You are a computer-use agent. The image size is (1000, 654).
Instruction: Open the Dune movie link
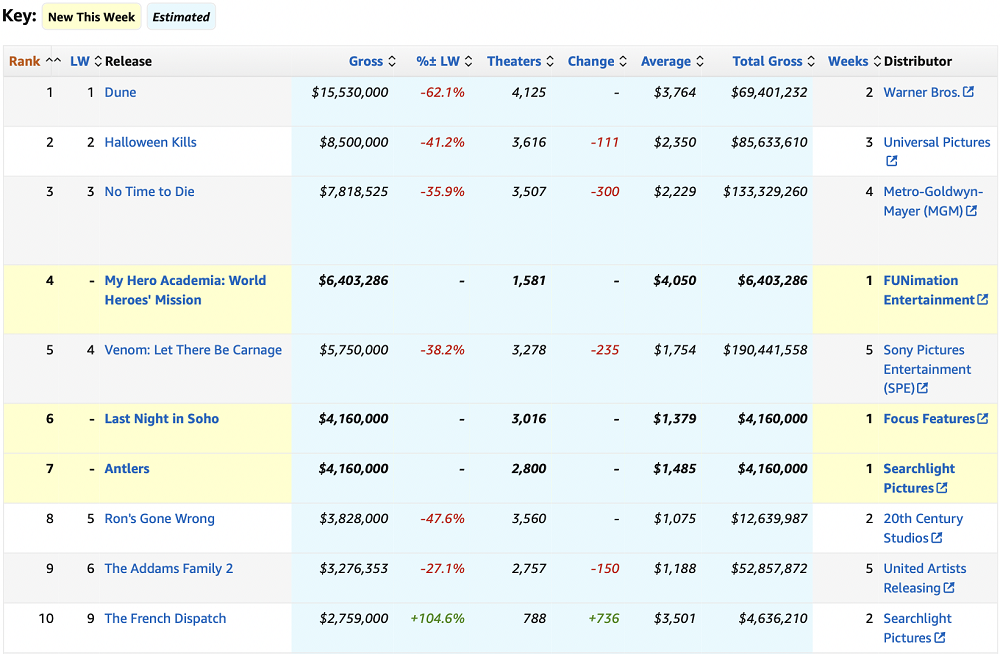tap(120, 92)
